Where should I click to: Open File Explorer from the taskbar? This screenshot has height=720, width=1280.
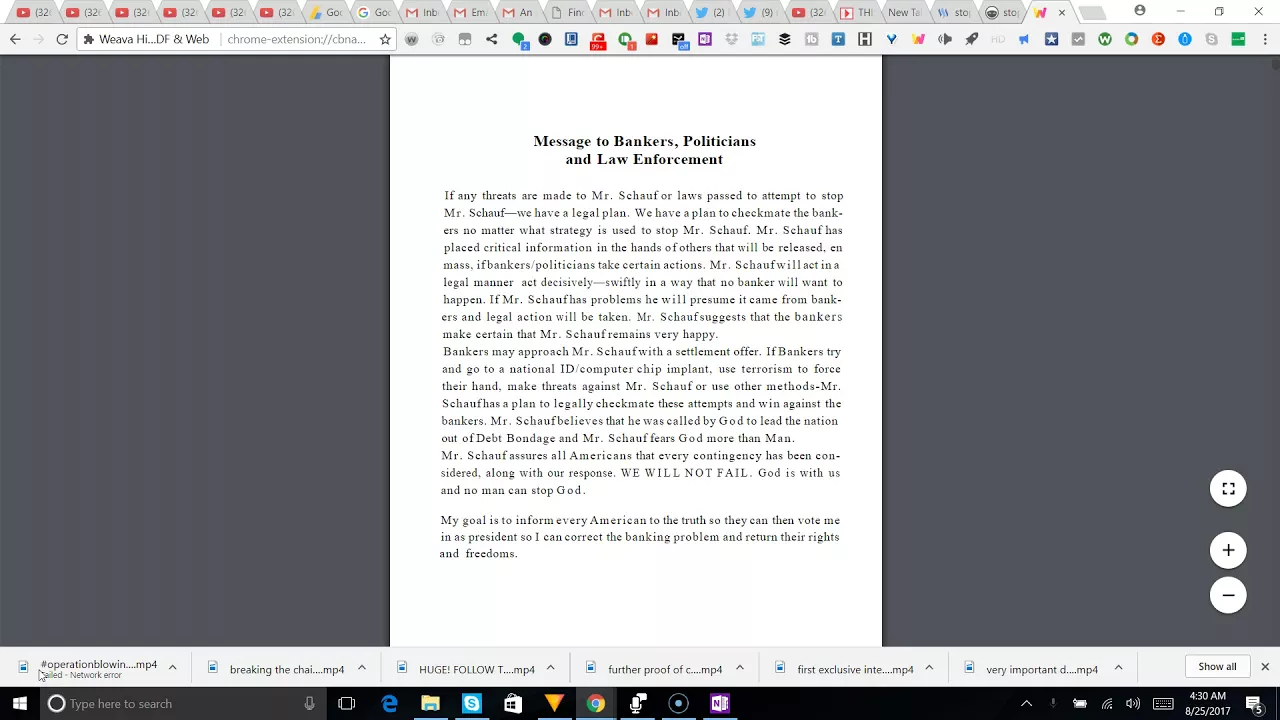pos(430,703)
